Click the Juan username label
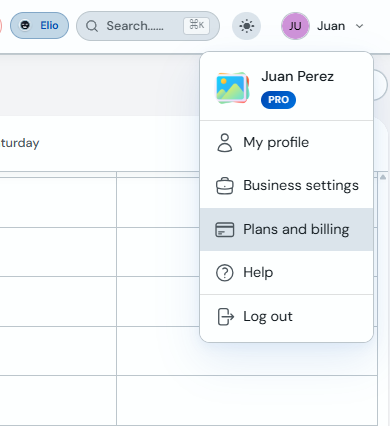 (x=331, y=26)
